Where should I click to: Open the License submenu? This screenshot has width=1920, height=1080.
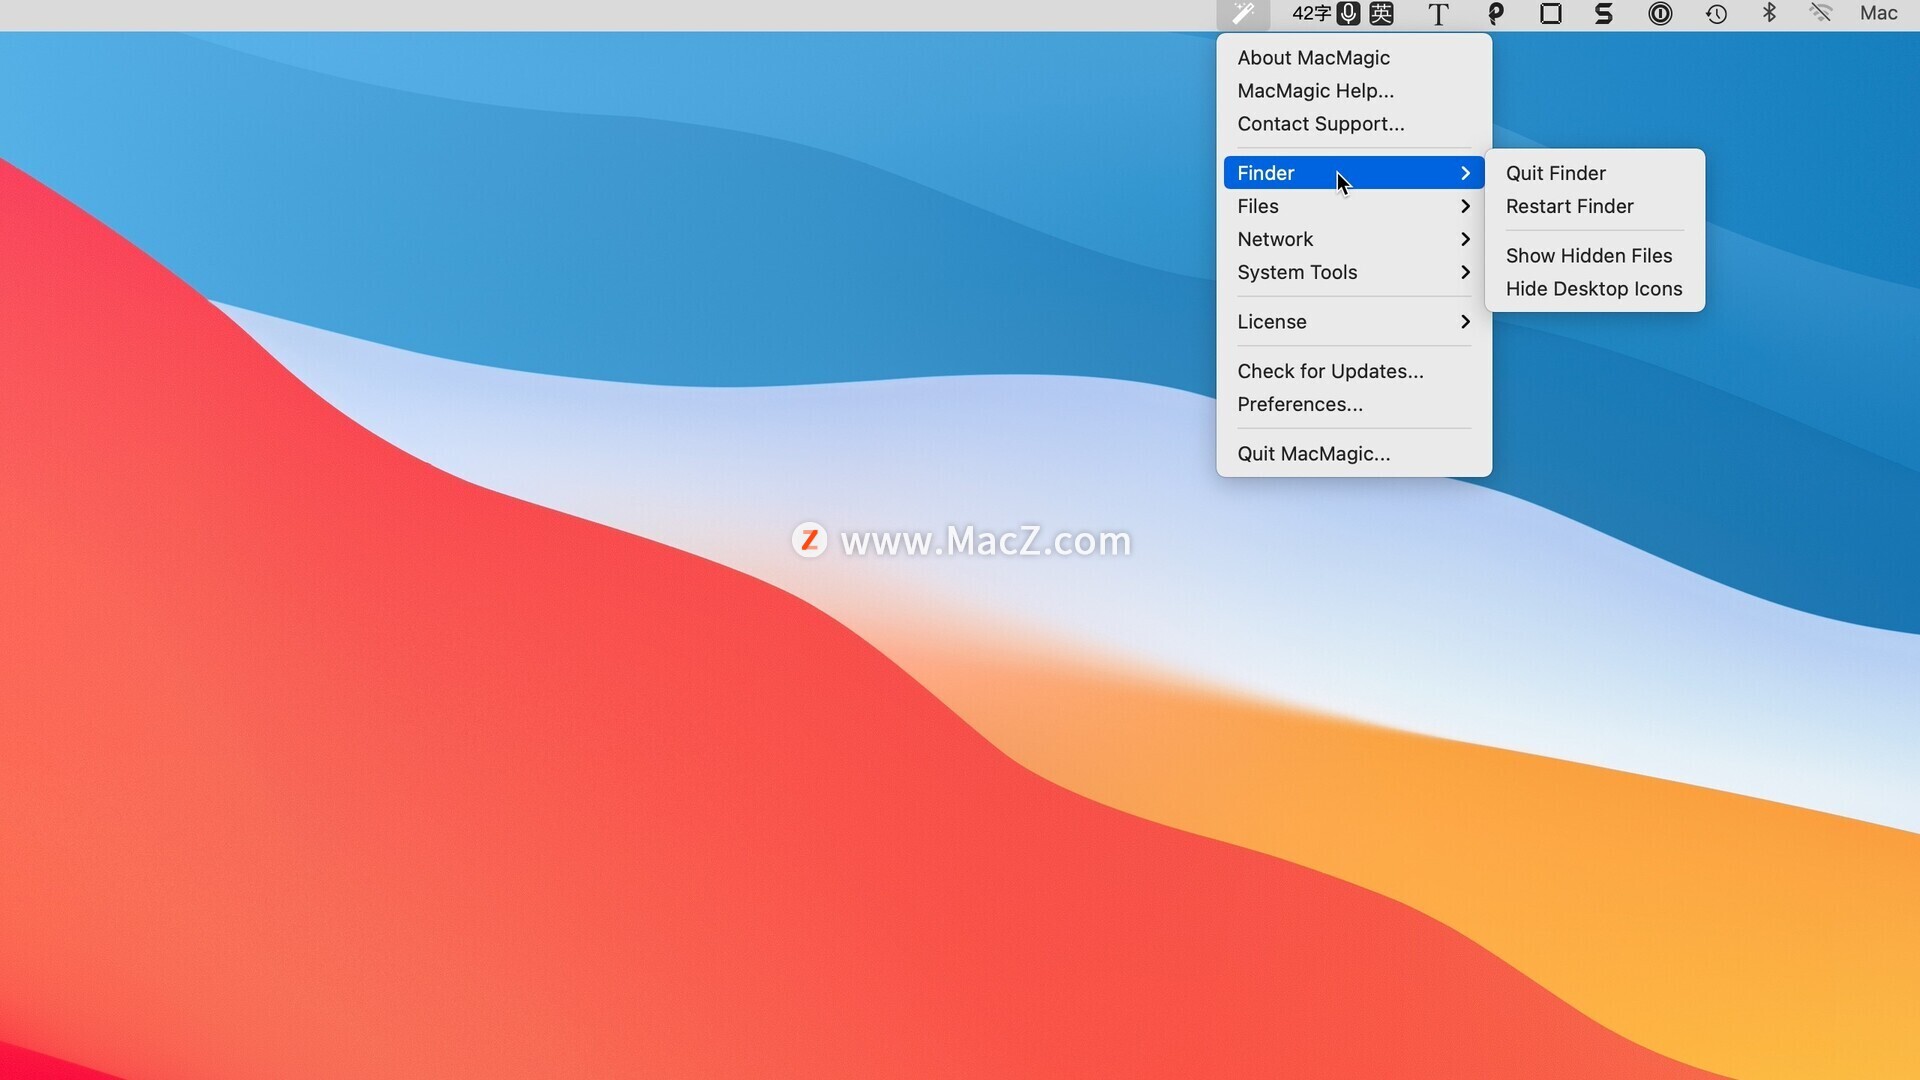pos(1354,322)
